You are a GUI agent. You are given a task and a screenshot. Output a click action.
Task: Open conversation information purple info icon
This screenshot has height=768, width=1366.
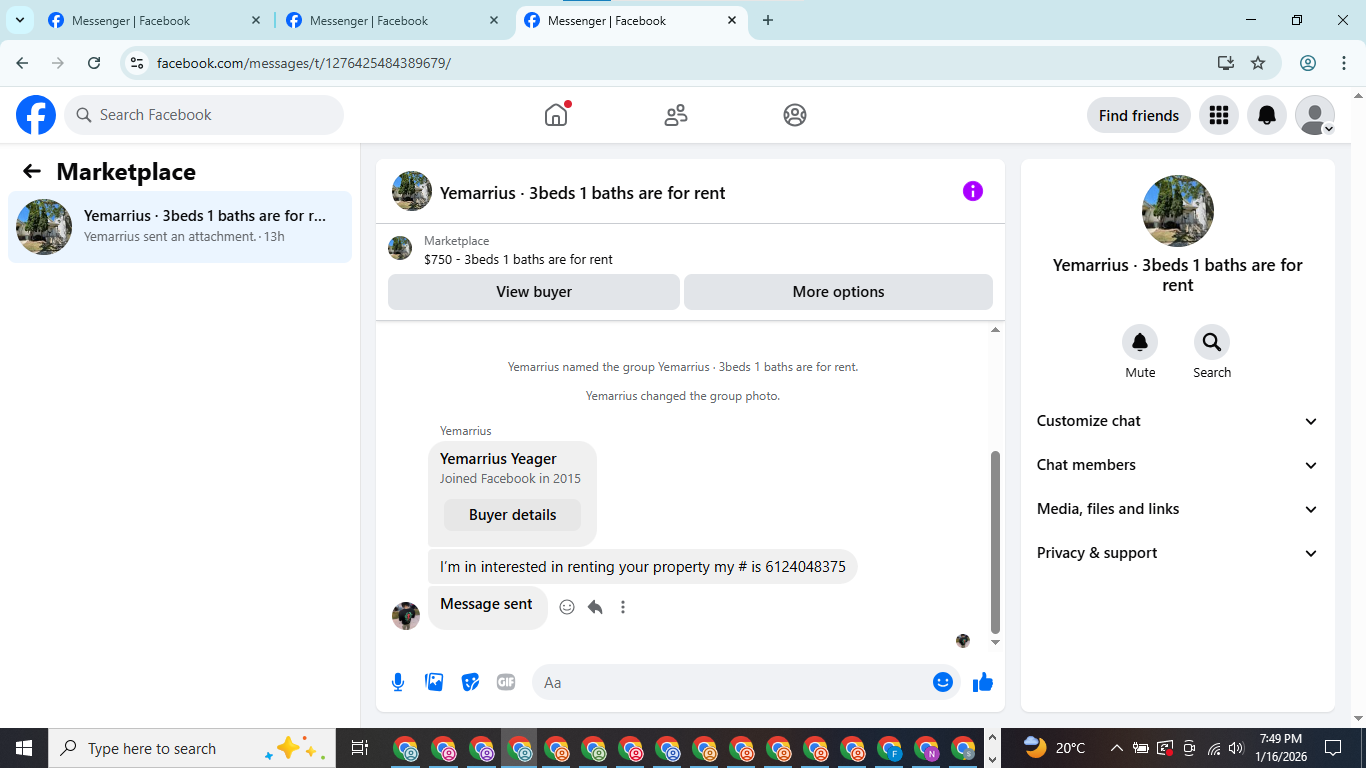click(973, 191)
